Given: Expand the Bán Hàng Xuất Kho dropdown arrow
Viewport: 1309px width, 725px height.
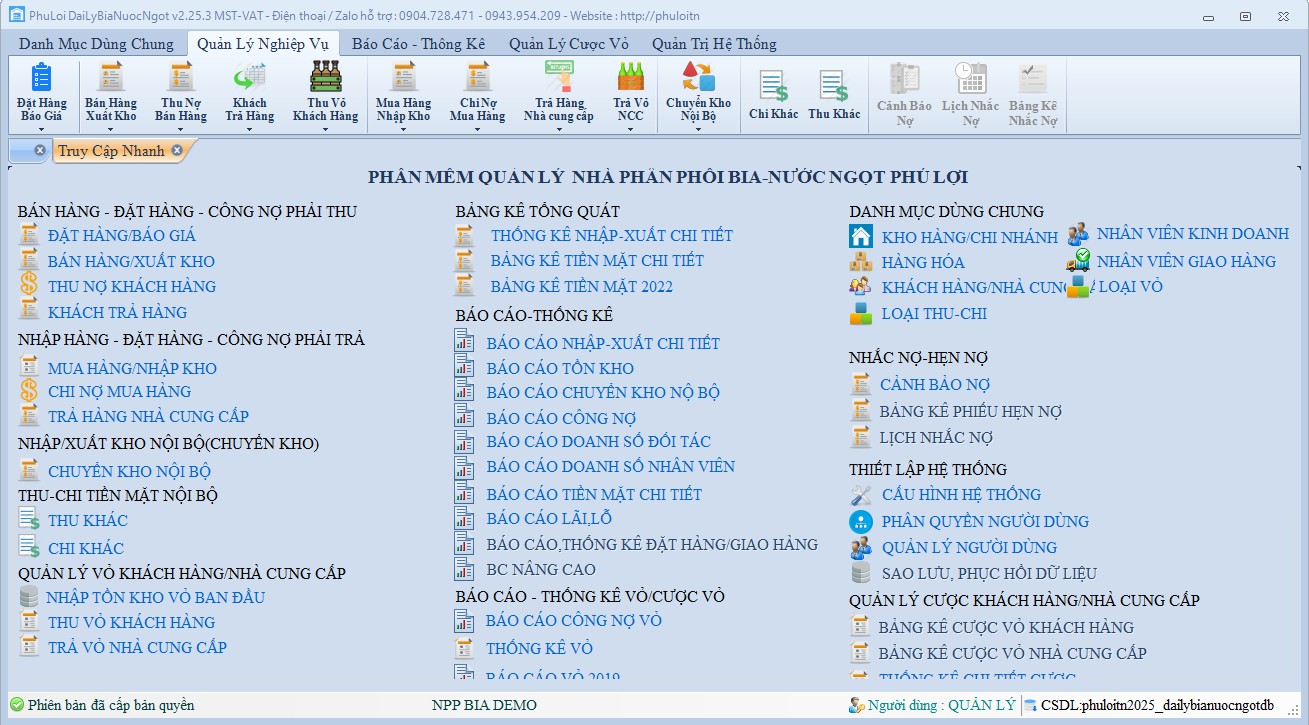Looking at the screenshot, I should (110, 128).
